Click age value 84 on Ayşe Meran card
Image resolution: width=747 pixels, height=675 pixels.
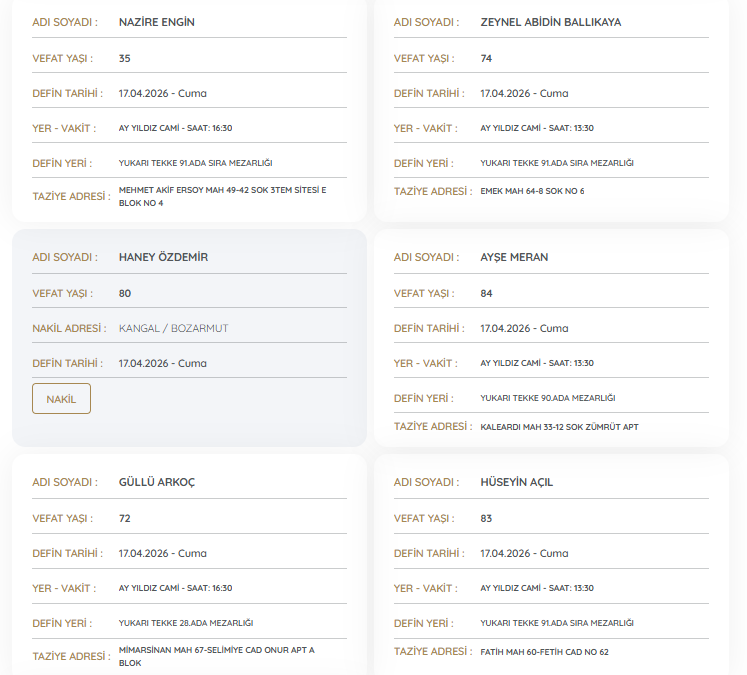click(x=486, y=293)
